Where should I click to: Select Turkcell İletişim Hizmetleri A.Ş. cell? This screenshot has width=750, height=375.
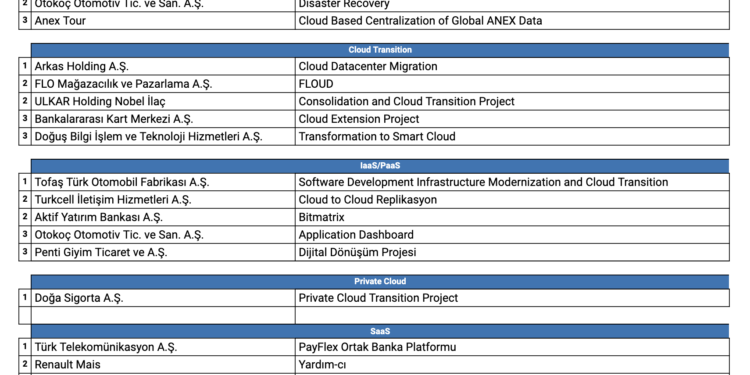(x=163, y=200)
